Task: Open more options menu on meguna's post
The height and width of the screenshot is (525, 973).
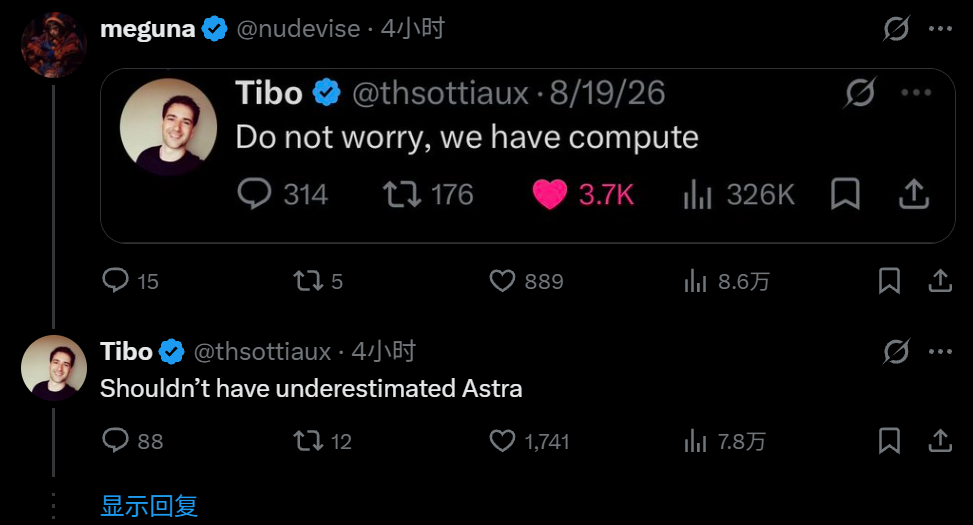Action: tap(941, 29)
